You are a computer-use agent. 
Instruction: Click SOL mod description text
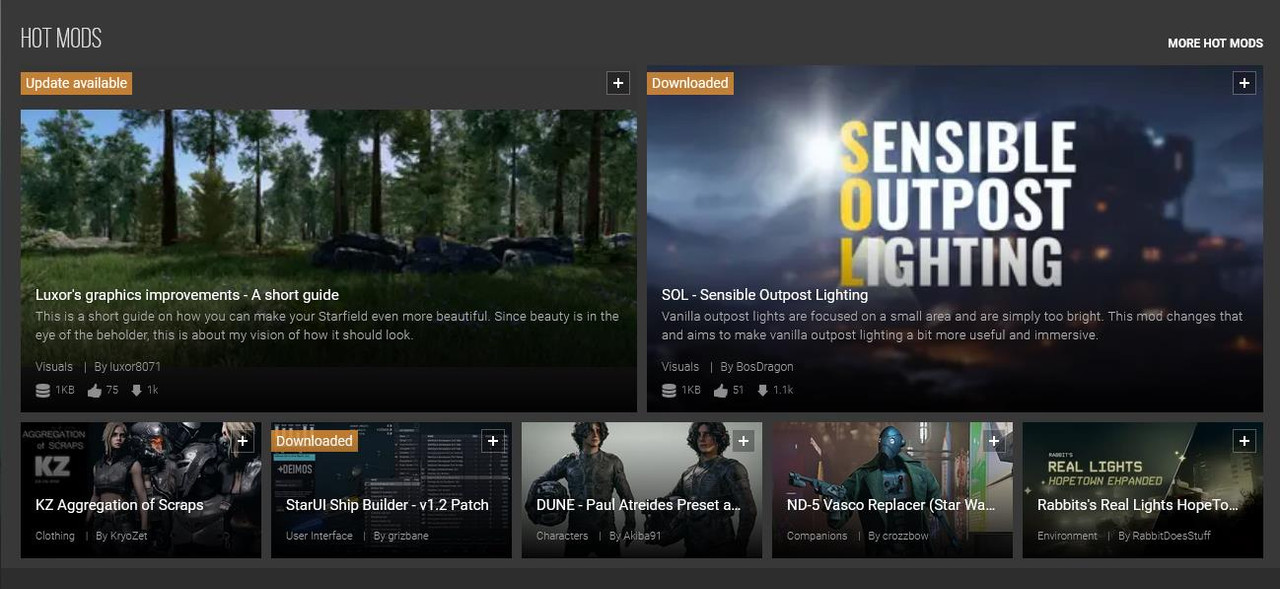click(x=952, y=326)
